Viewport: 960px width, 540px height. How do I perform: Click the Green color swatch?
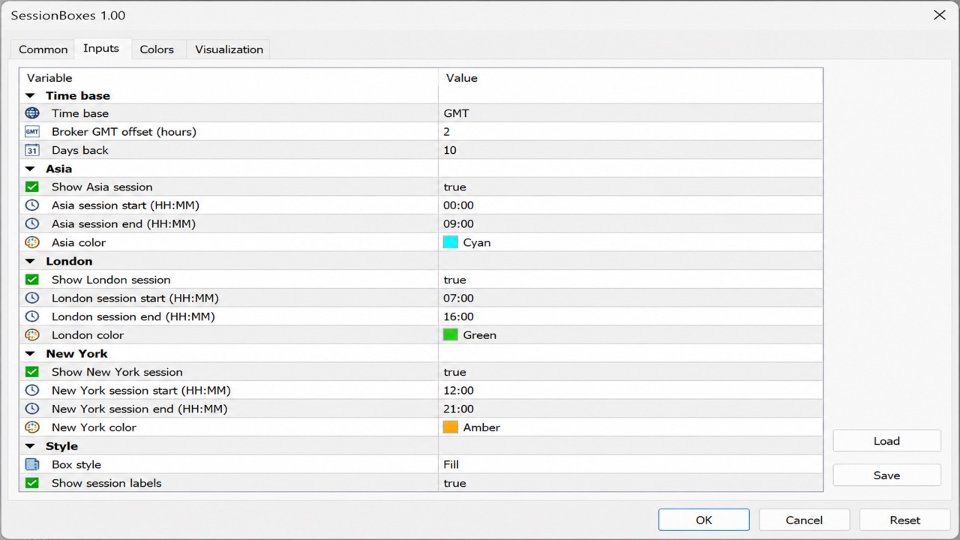pos(451,335)
